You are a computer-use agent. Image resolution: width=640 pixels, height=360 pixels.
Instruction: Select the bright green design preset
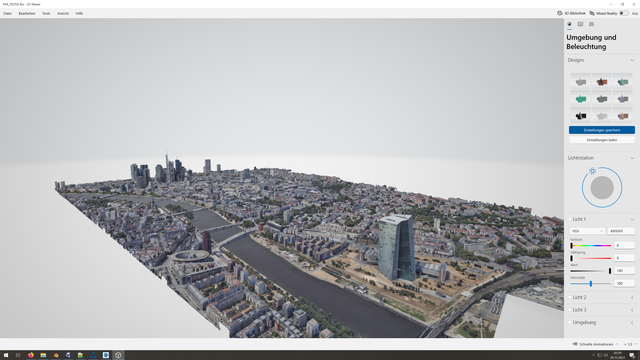click(580, 98)
